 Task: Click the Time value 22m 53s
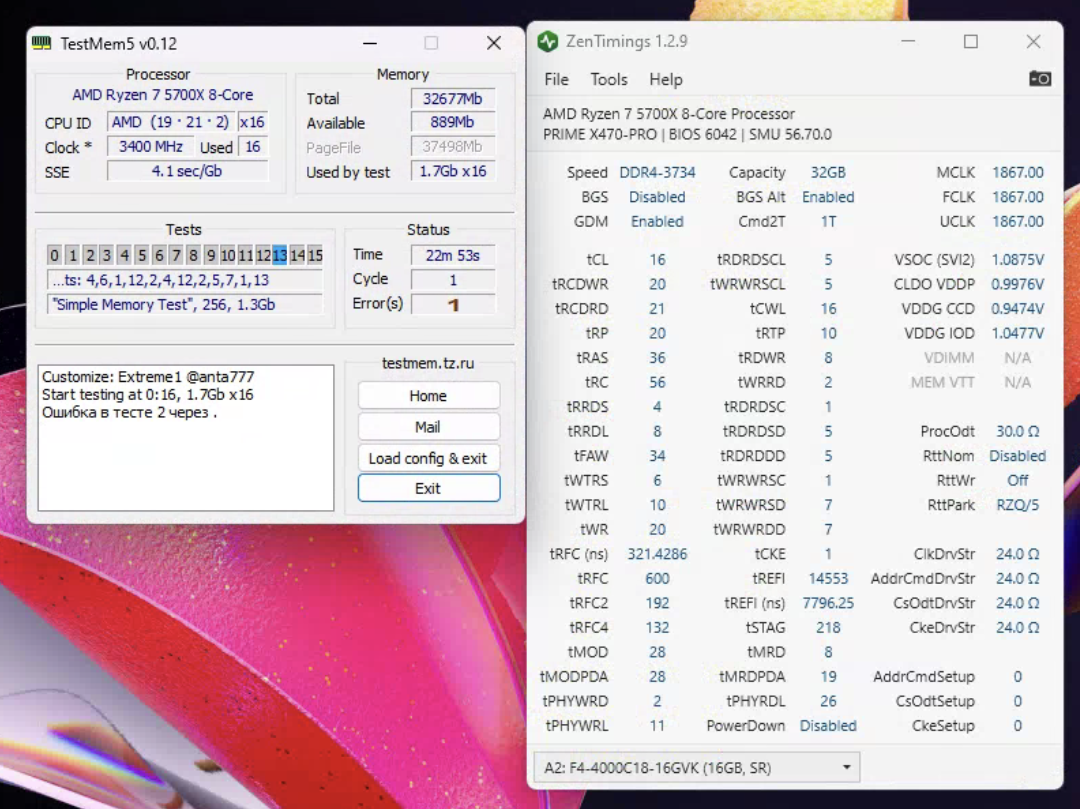tap(453, 255)
